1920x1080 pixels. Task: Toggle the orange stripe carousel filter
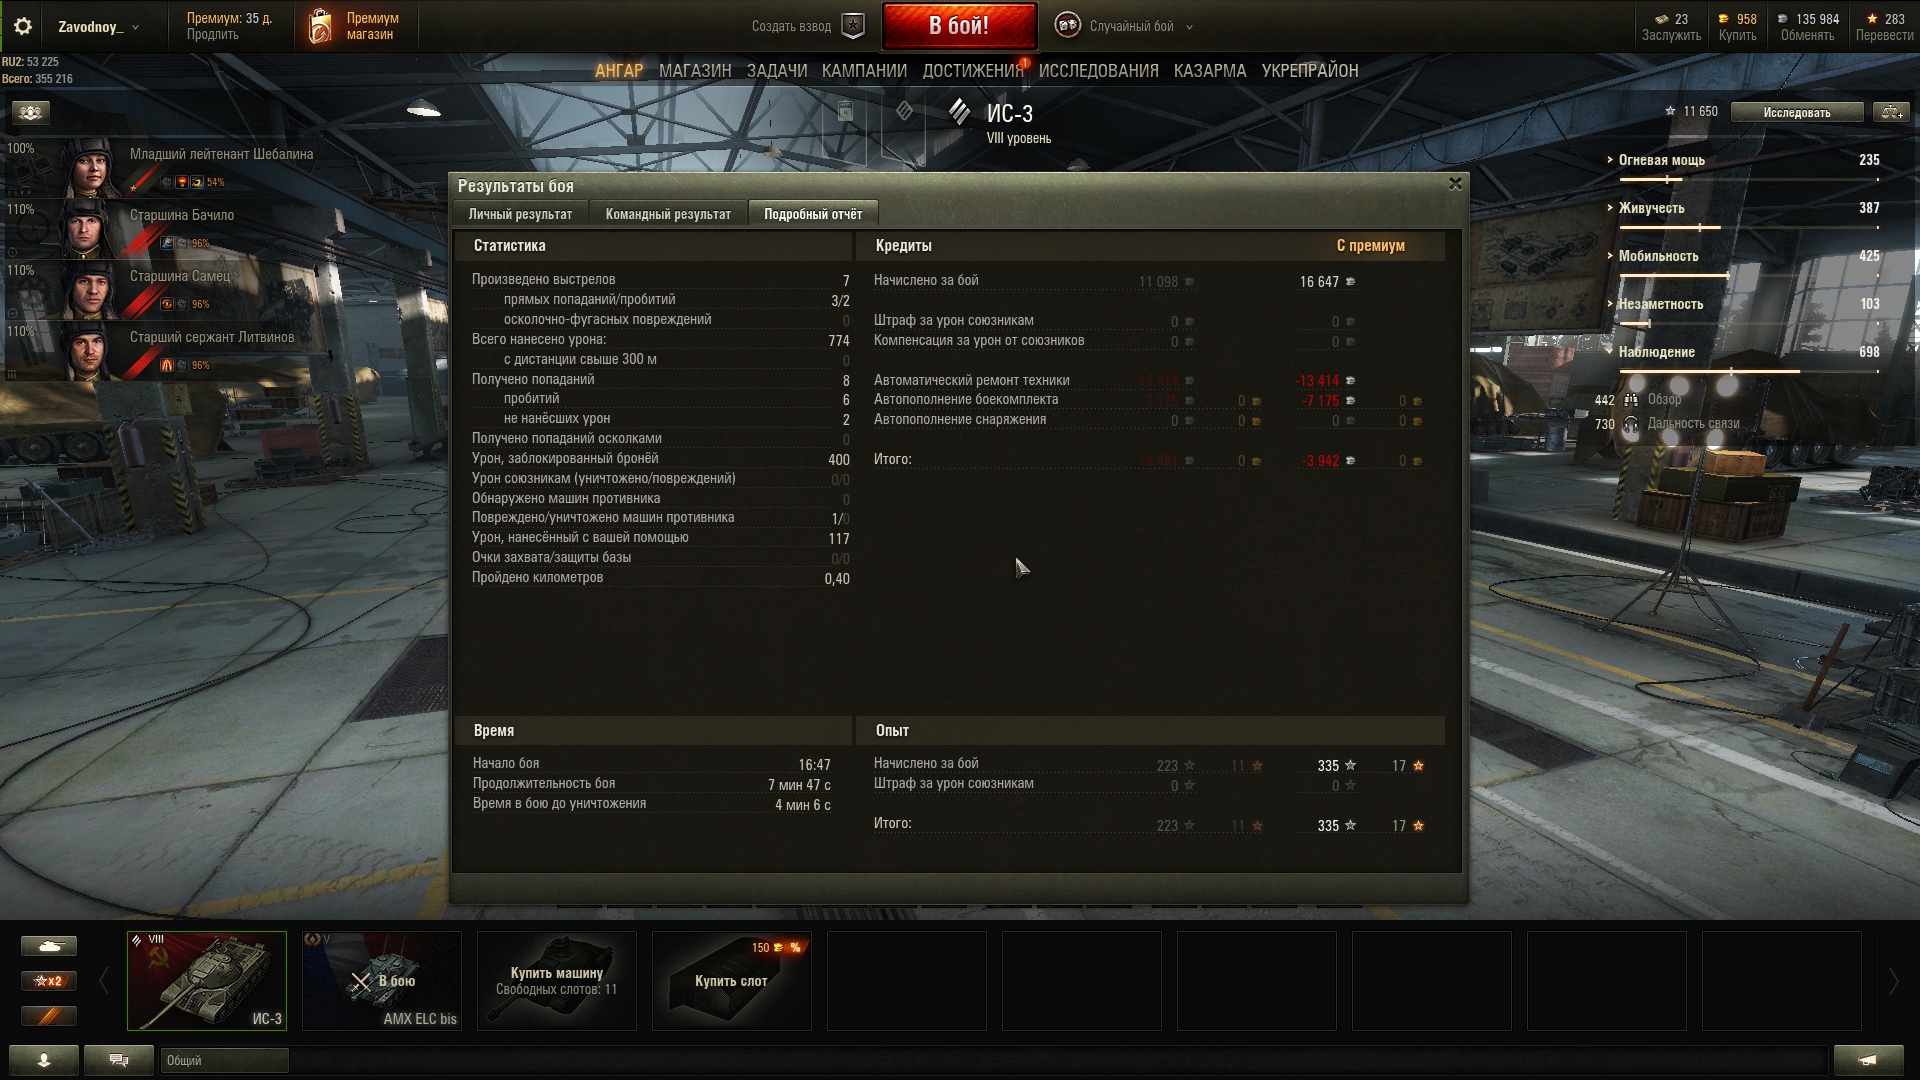tap(49, 1016)
